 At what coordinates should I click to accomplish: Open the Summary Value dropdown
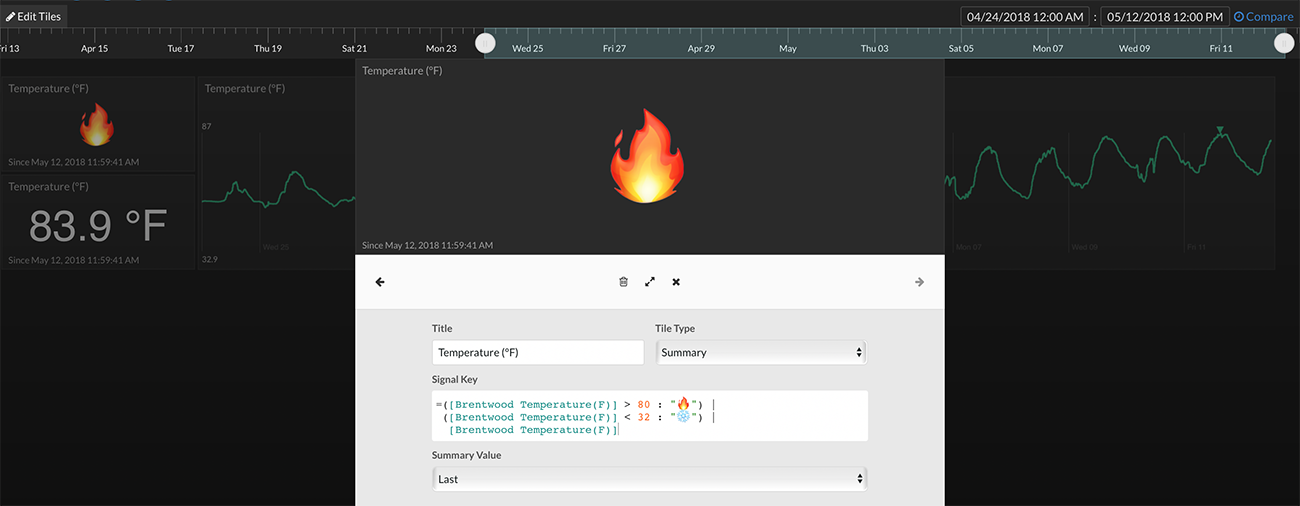coord(650,479)
